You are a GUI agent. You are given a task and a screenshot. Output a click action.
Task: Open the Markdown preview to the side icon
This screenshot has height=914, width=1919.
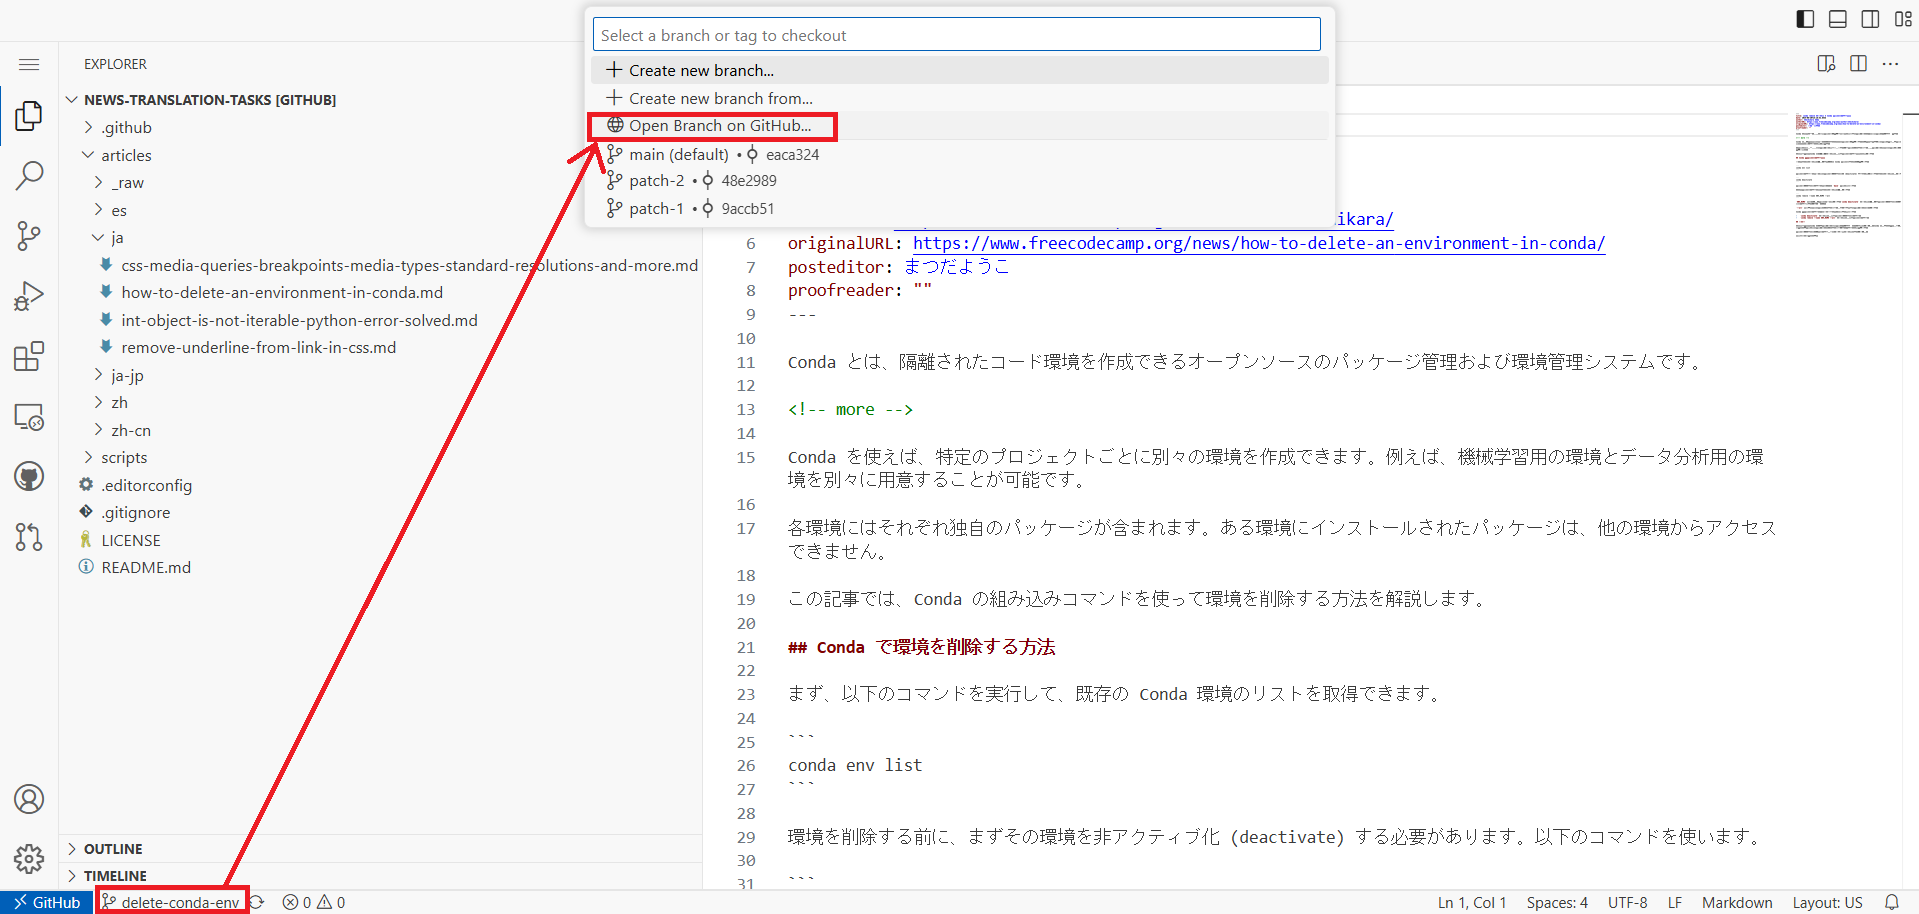tap(1826, 64)
